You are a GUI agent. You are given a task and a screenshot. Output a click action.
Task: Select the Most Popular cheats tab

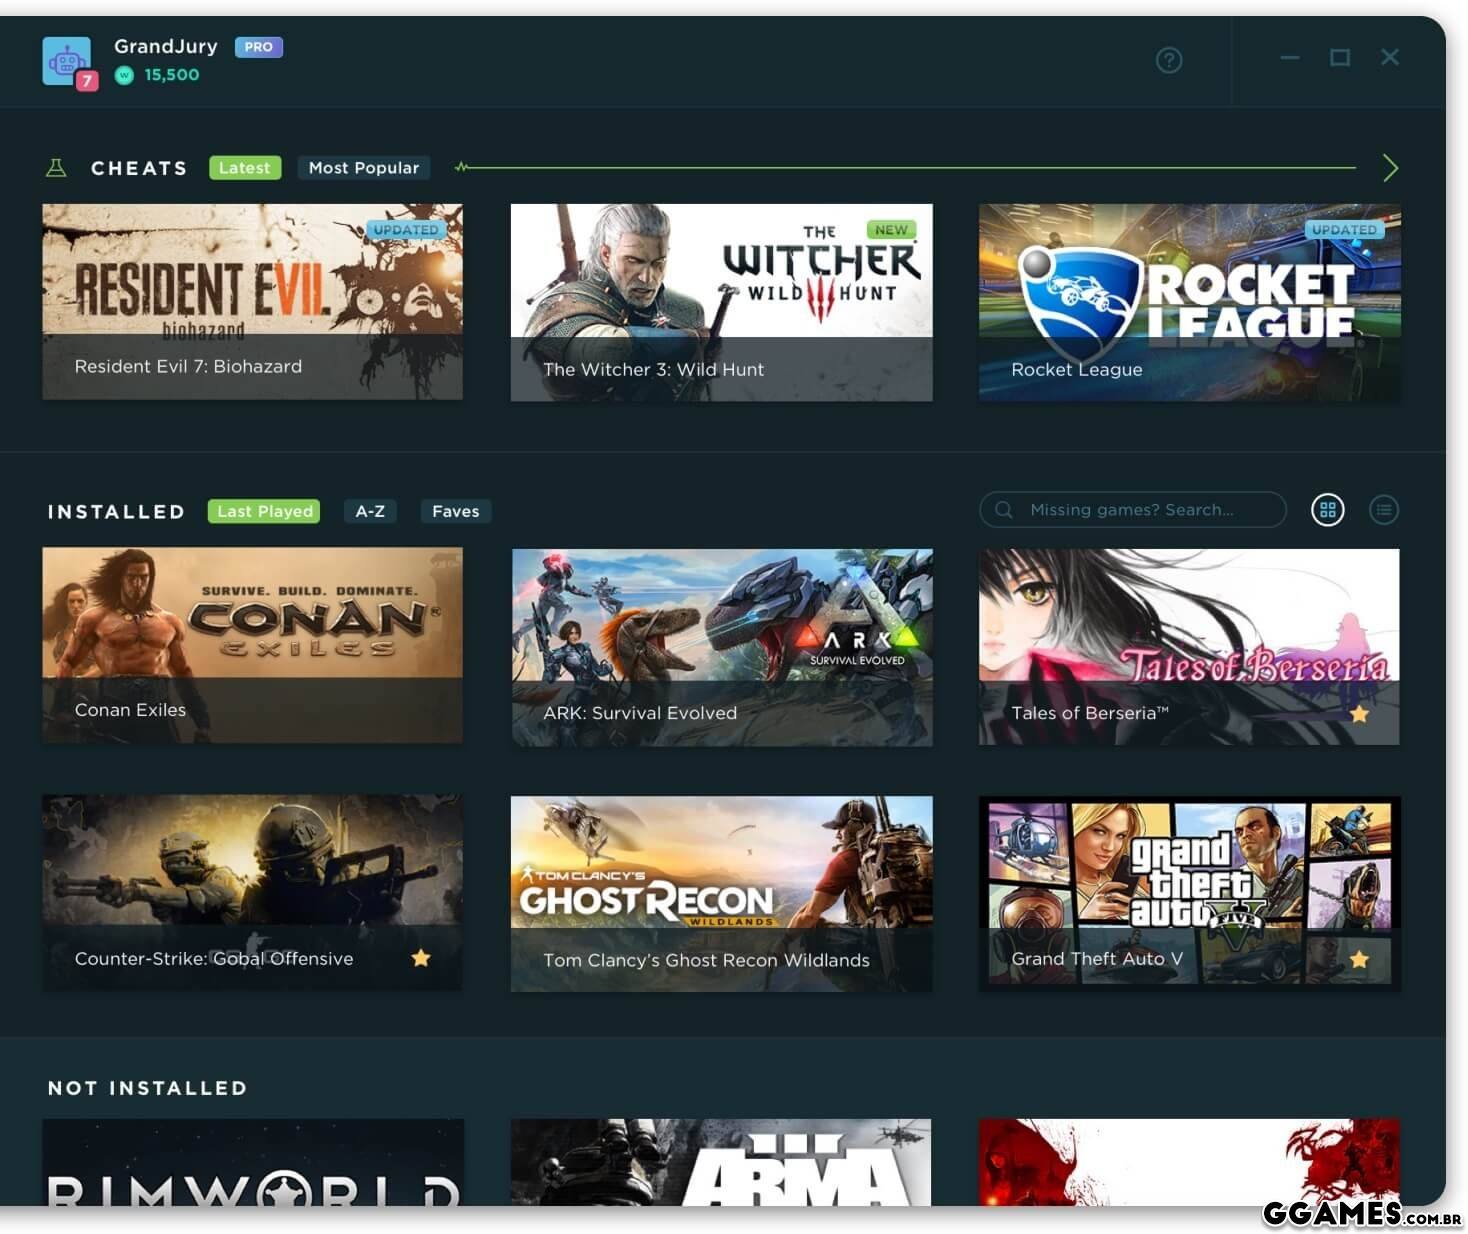click(364, 168)
